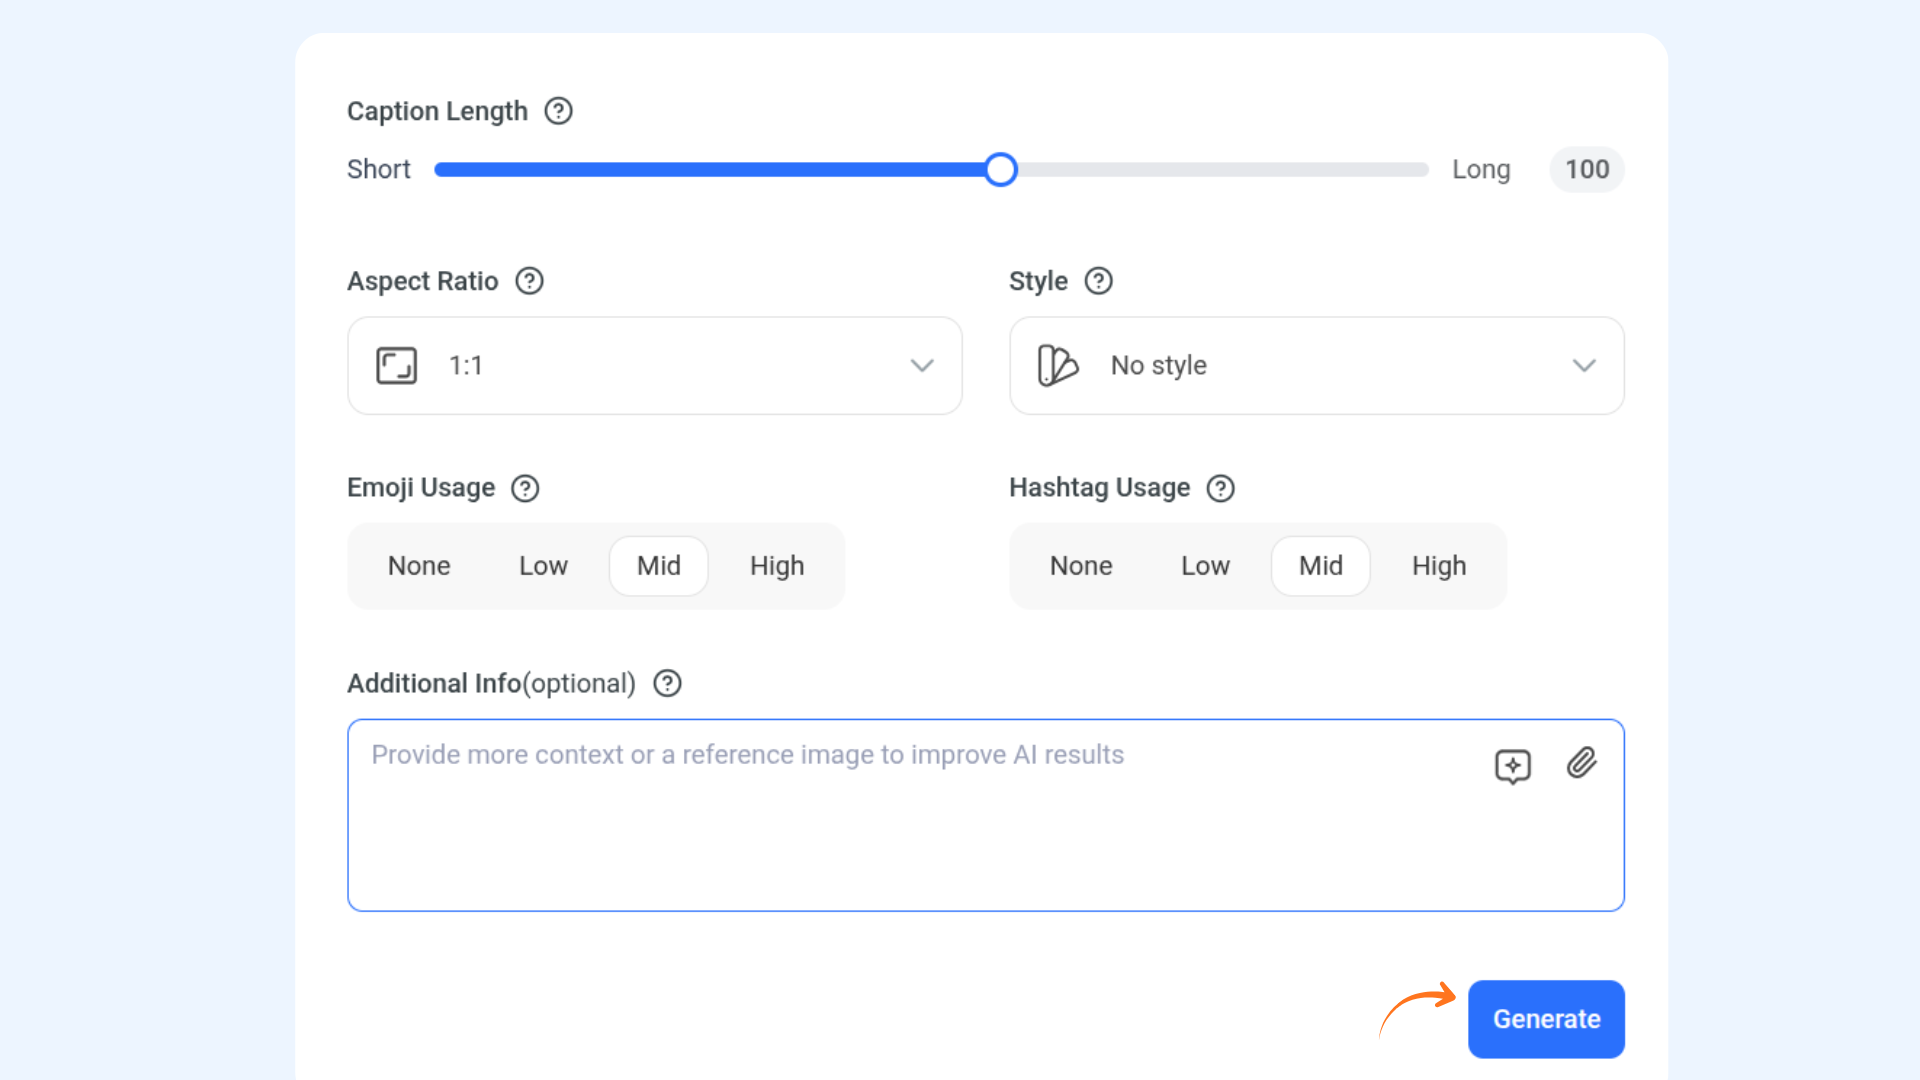Click the caption length value 100
The width and height of the screenshot is (1920, 1080).
click(x=1586, y=170)
